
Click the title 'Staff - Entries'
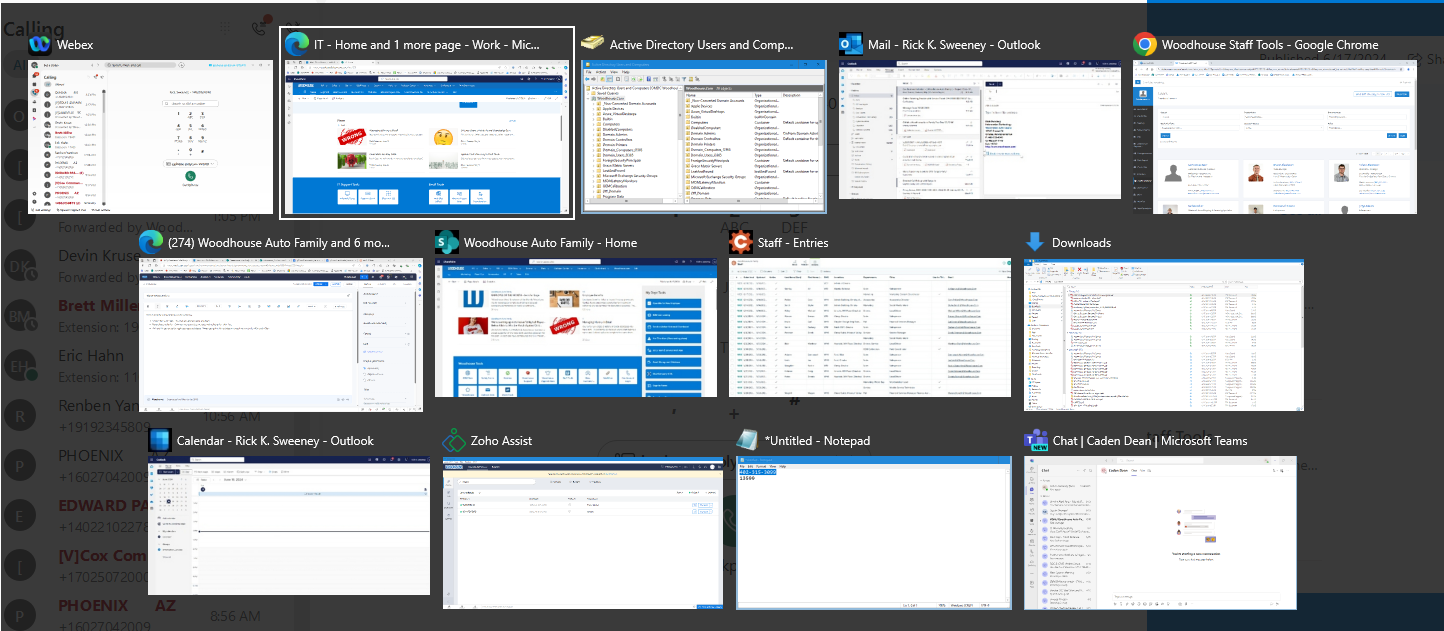tap(793, 243)
